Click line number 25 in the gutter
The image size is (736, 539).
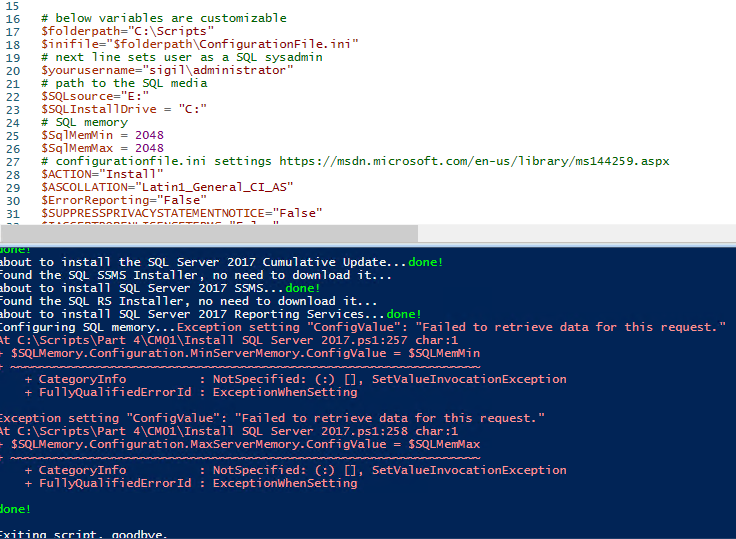13,136
